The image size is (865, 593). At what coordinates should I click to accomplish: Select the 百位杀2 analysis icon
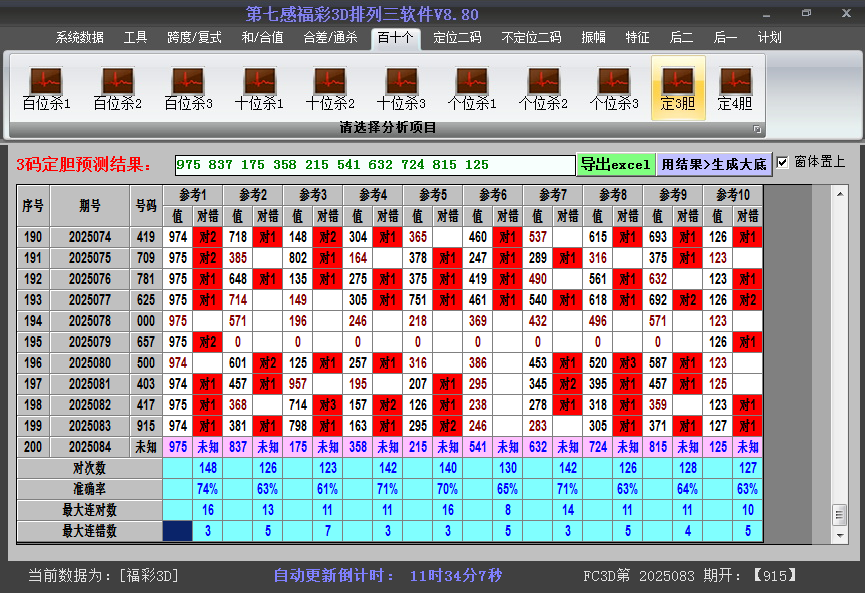click(x=118, y=88)
